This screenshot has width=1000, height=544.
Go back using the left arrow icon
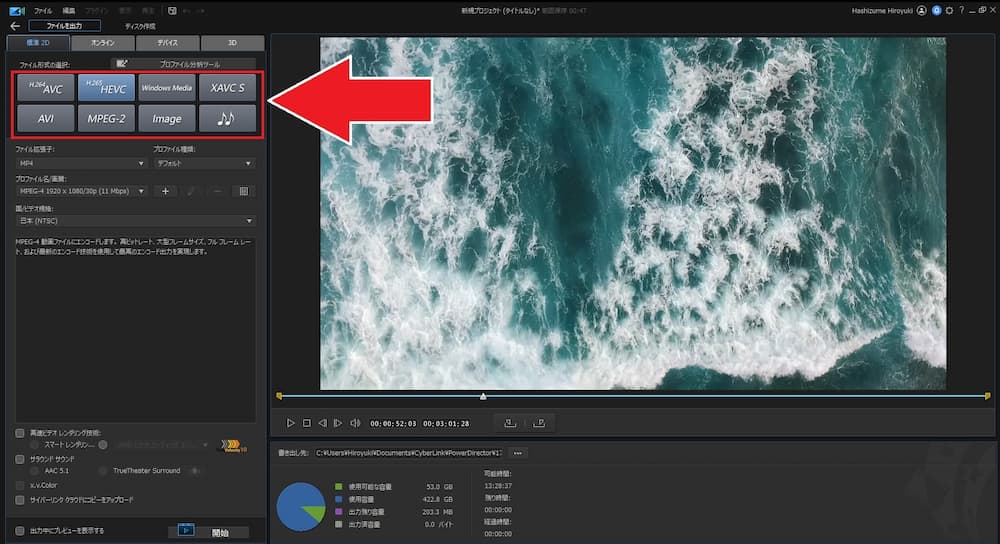[x=14, y=25]
